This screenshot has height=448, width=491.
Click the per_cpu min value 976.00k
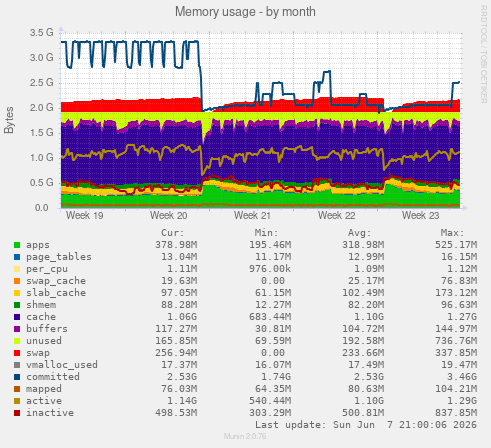[x=270, y=269]
